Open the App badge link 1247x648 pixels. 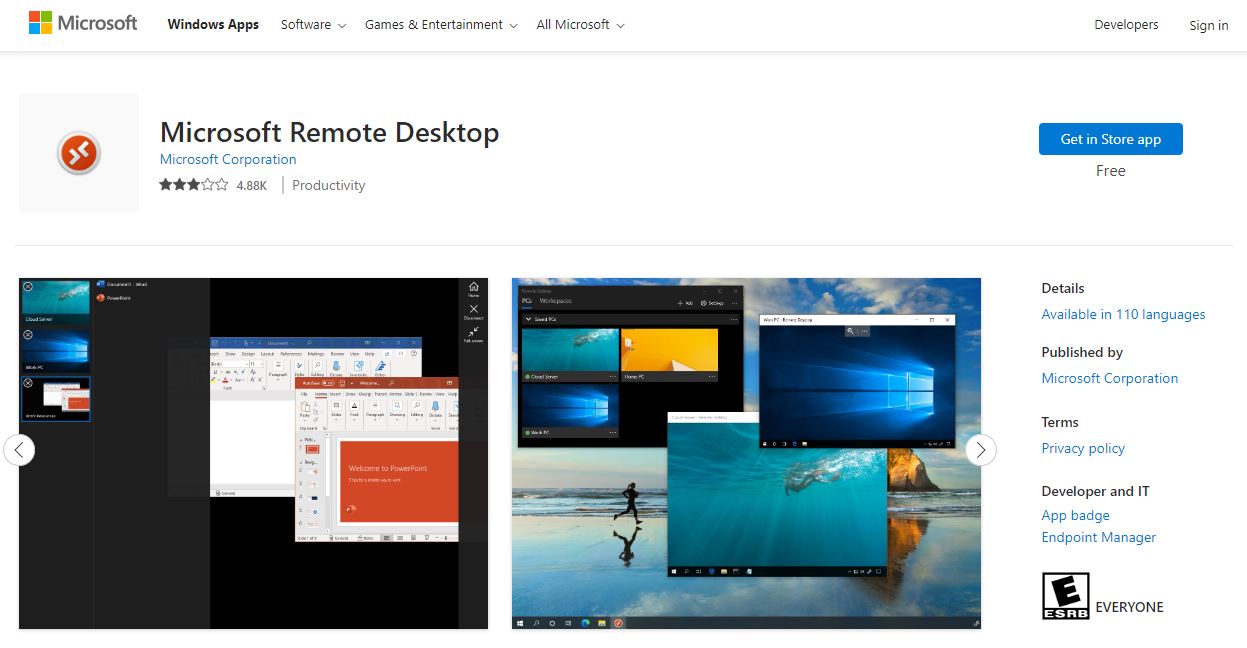pos(1075,515)
